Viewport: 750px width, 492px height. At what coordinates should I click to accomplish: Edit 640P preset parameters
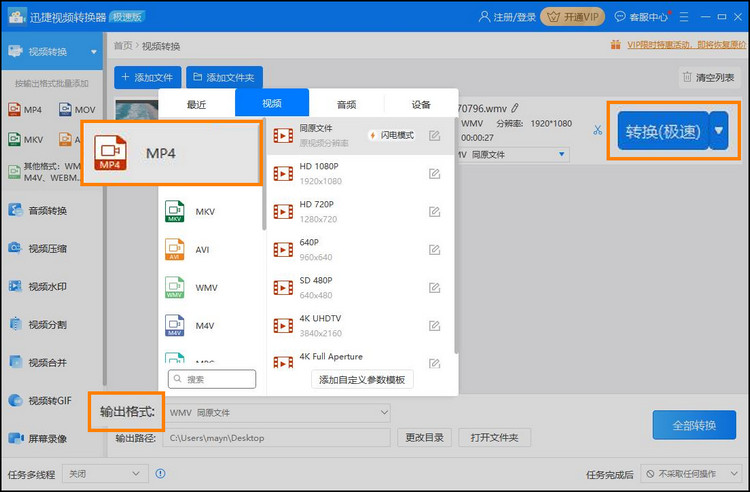(434, 250)
